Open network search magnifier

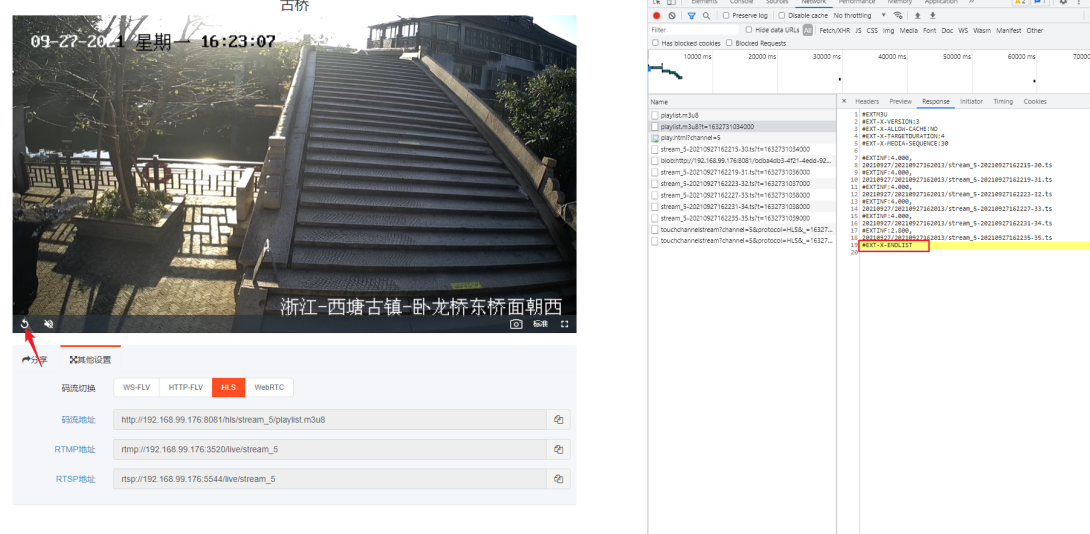(706, 15)
